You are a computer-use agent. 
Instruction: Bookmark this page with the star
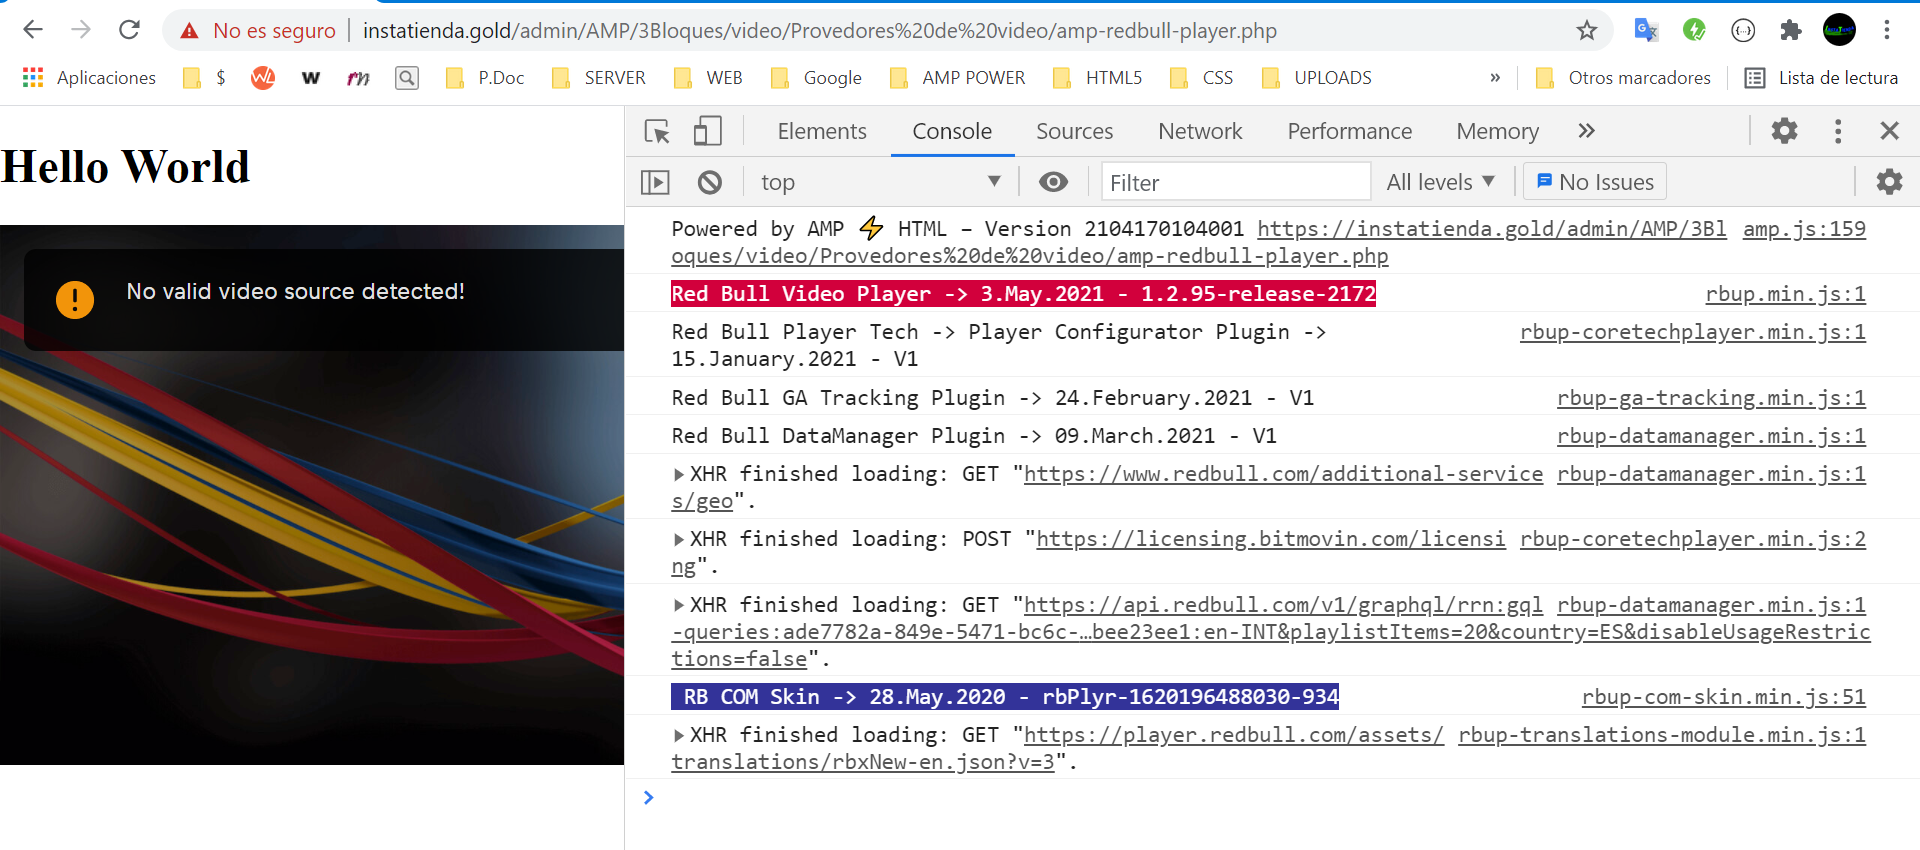[x=1587, y=31]
